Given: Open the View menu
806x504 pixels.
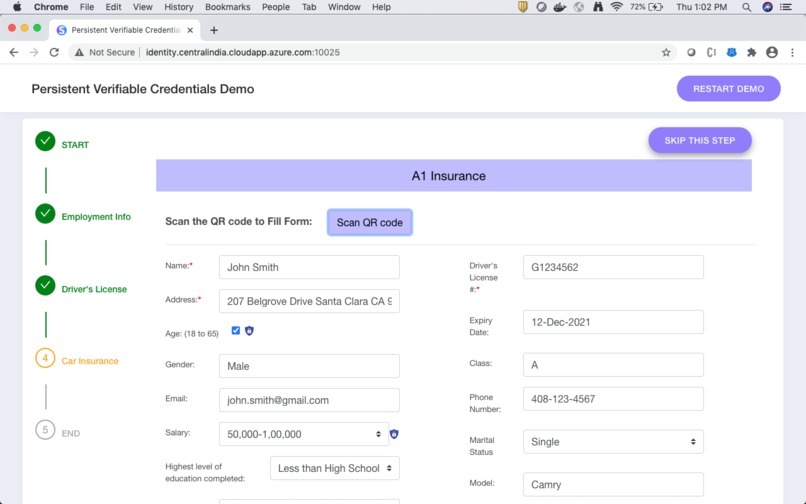Looking at the screenshot, I should [142, 7].
